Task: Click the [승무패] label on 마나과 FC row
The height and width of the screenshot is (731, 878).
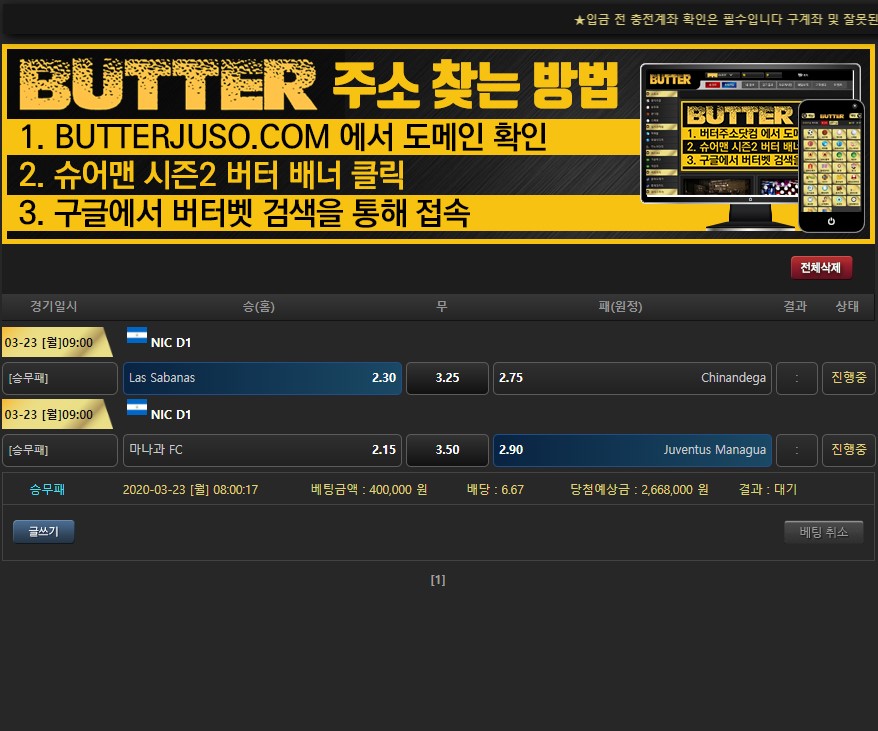Action: 60,450
